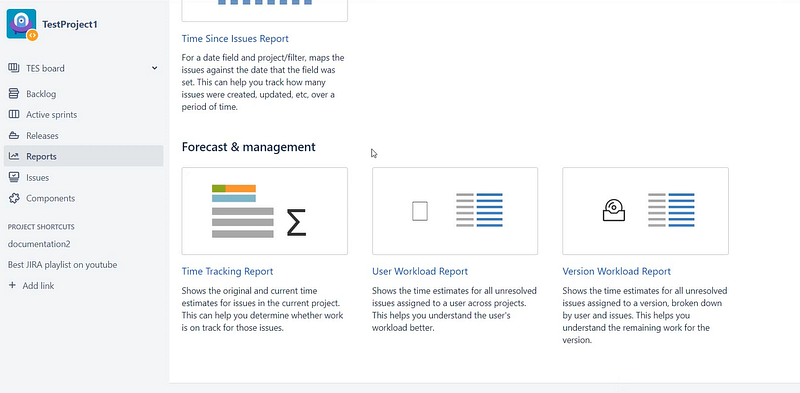Select the Version Workload Report thumbnail
Screen dimensions: 800x393
645,211
